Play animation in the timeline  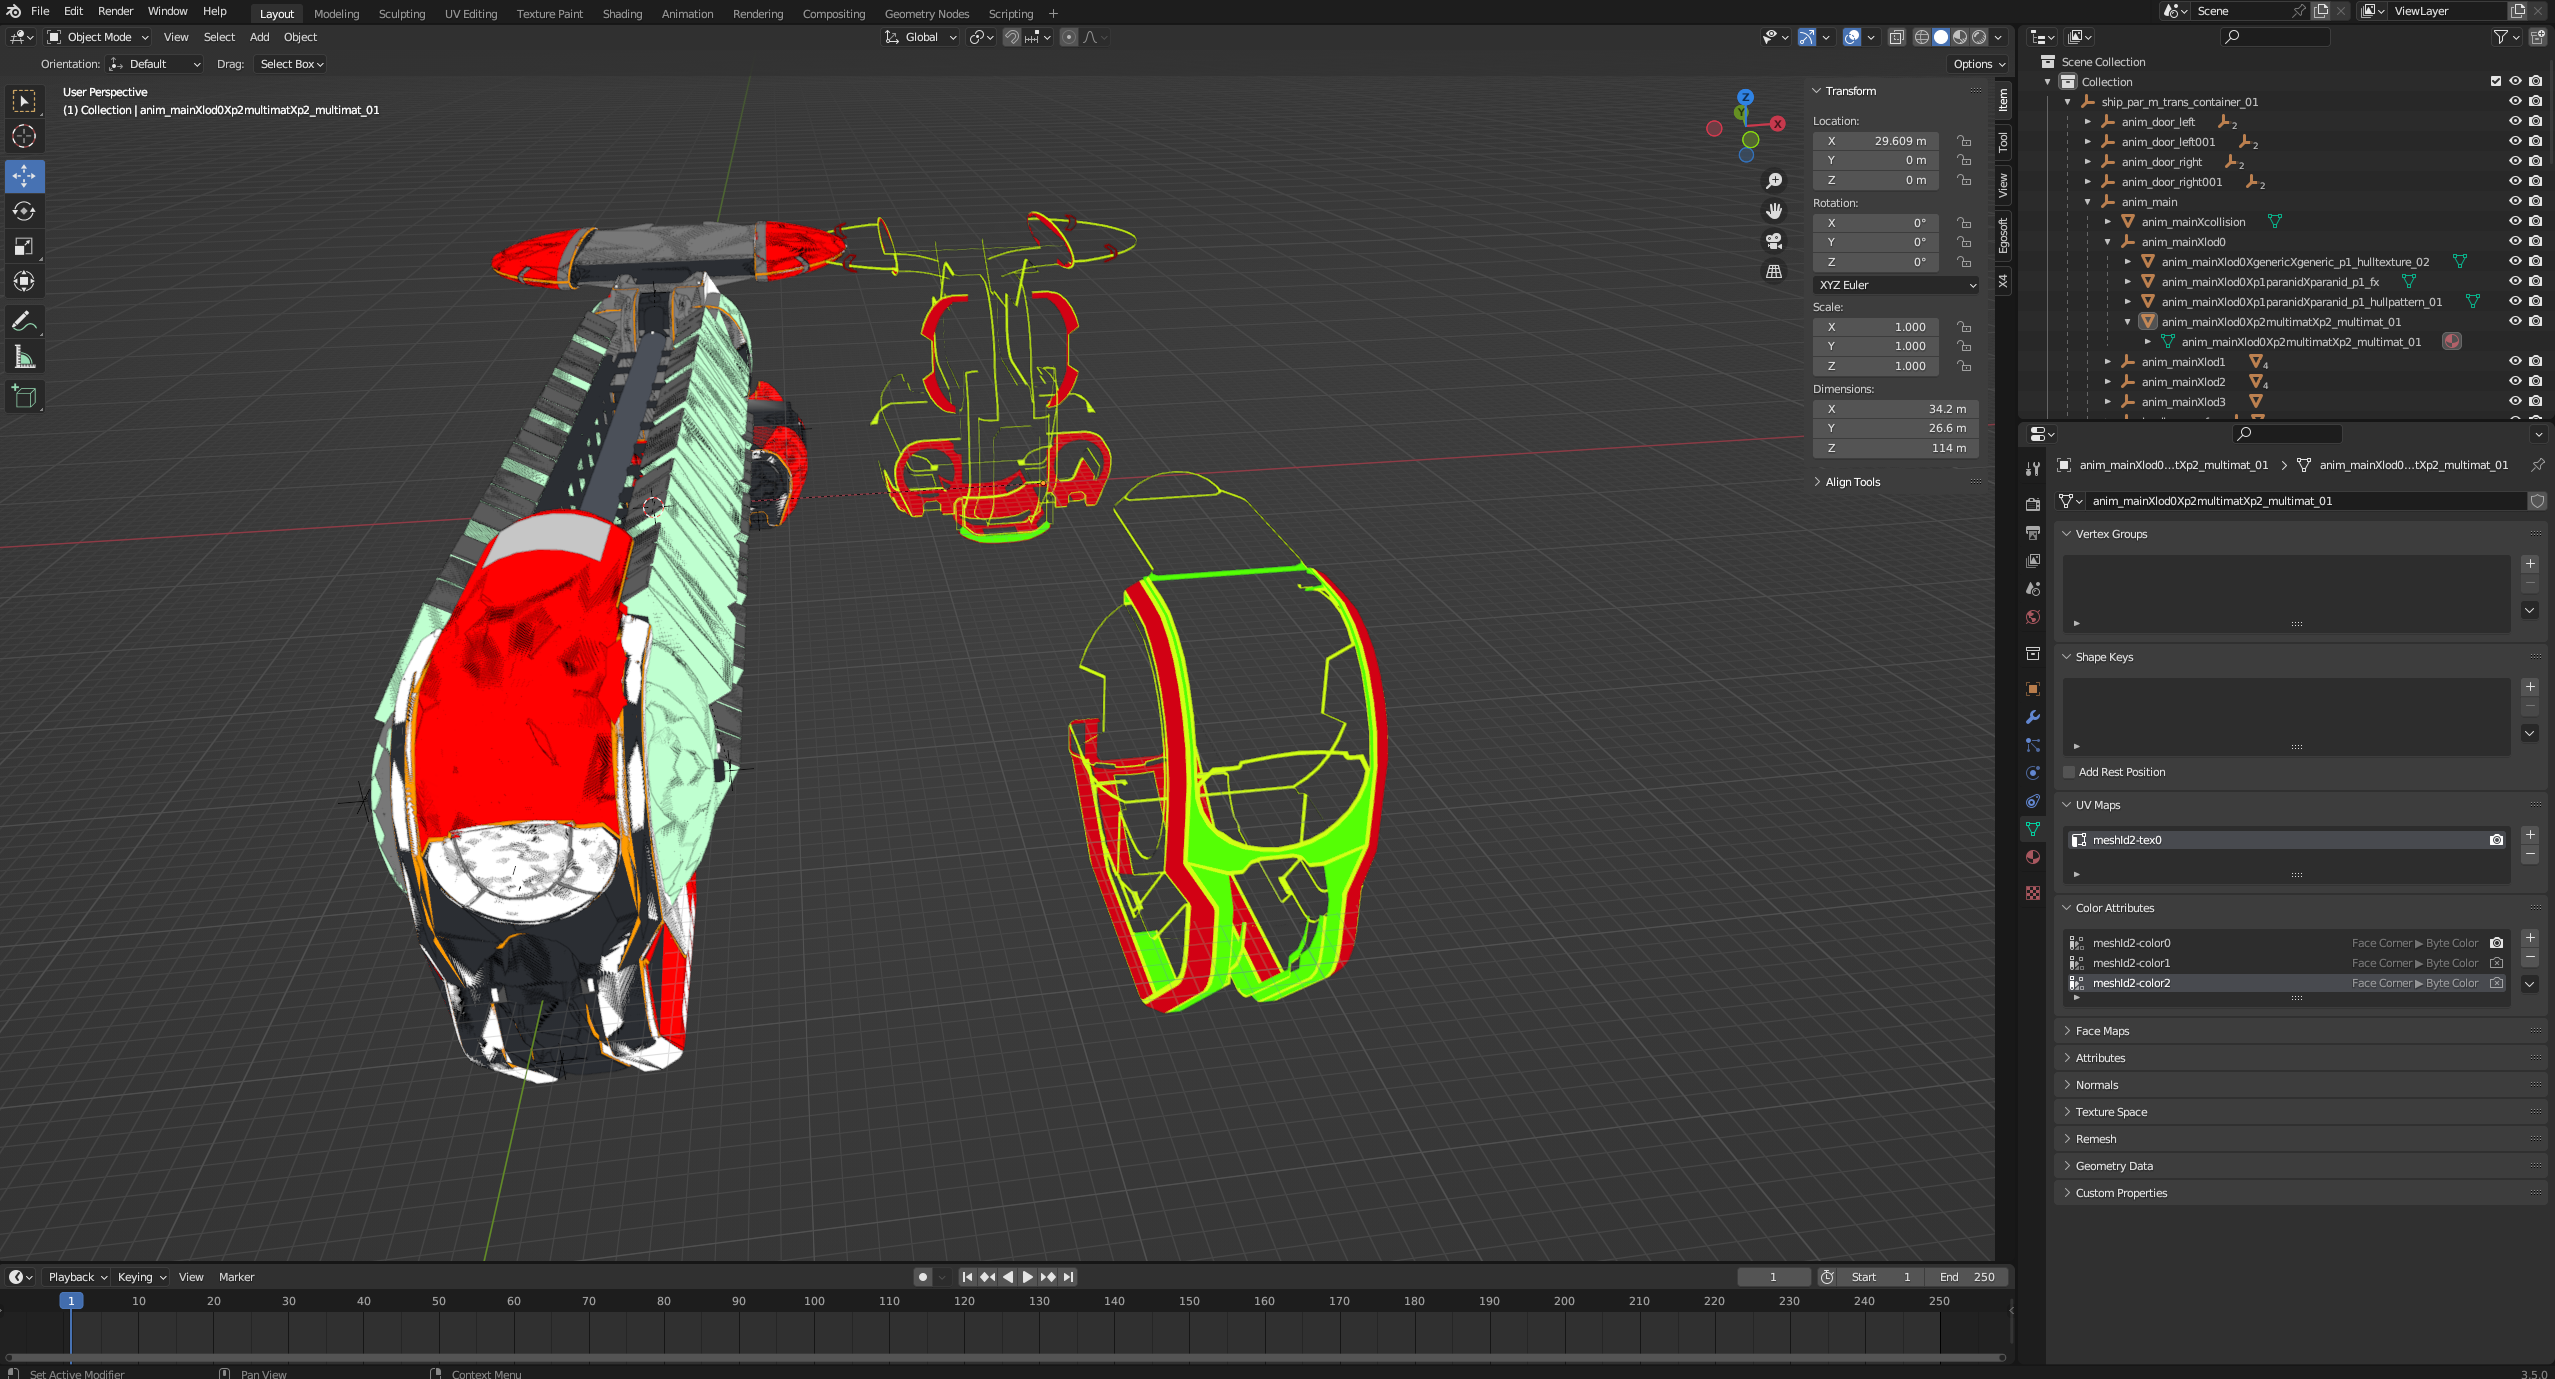click(1027, 1277)
